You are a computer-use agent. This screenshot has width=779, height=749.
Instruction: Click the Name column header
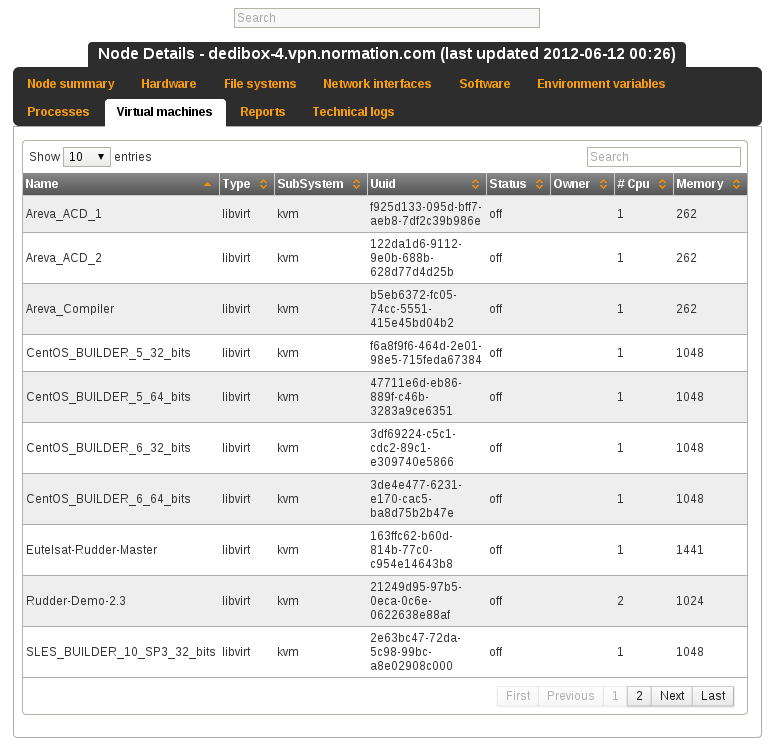tap(121, 184)
